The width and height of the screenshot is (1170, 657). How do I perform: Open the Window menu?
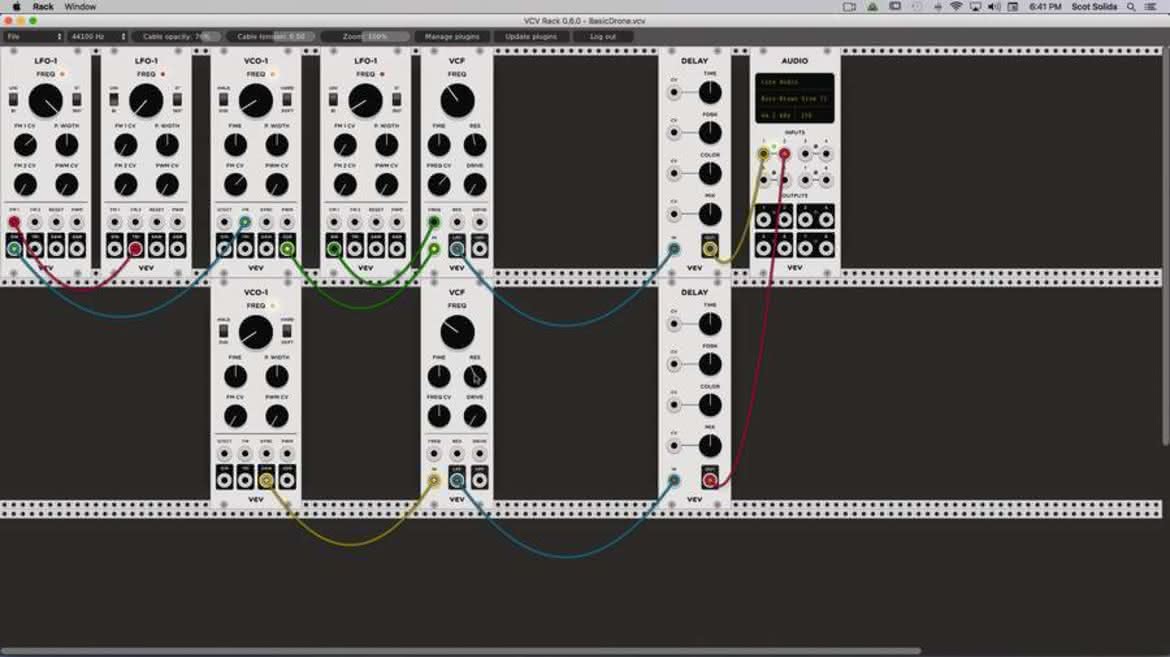(80, 7)
